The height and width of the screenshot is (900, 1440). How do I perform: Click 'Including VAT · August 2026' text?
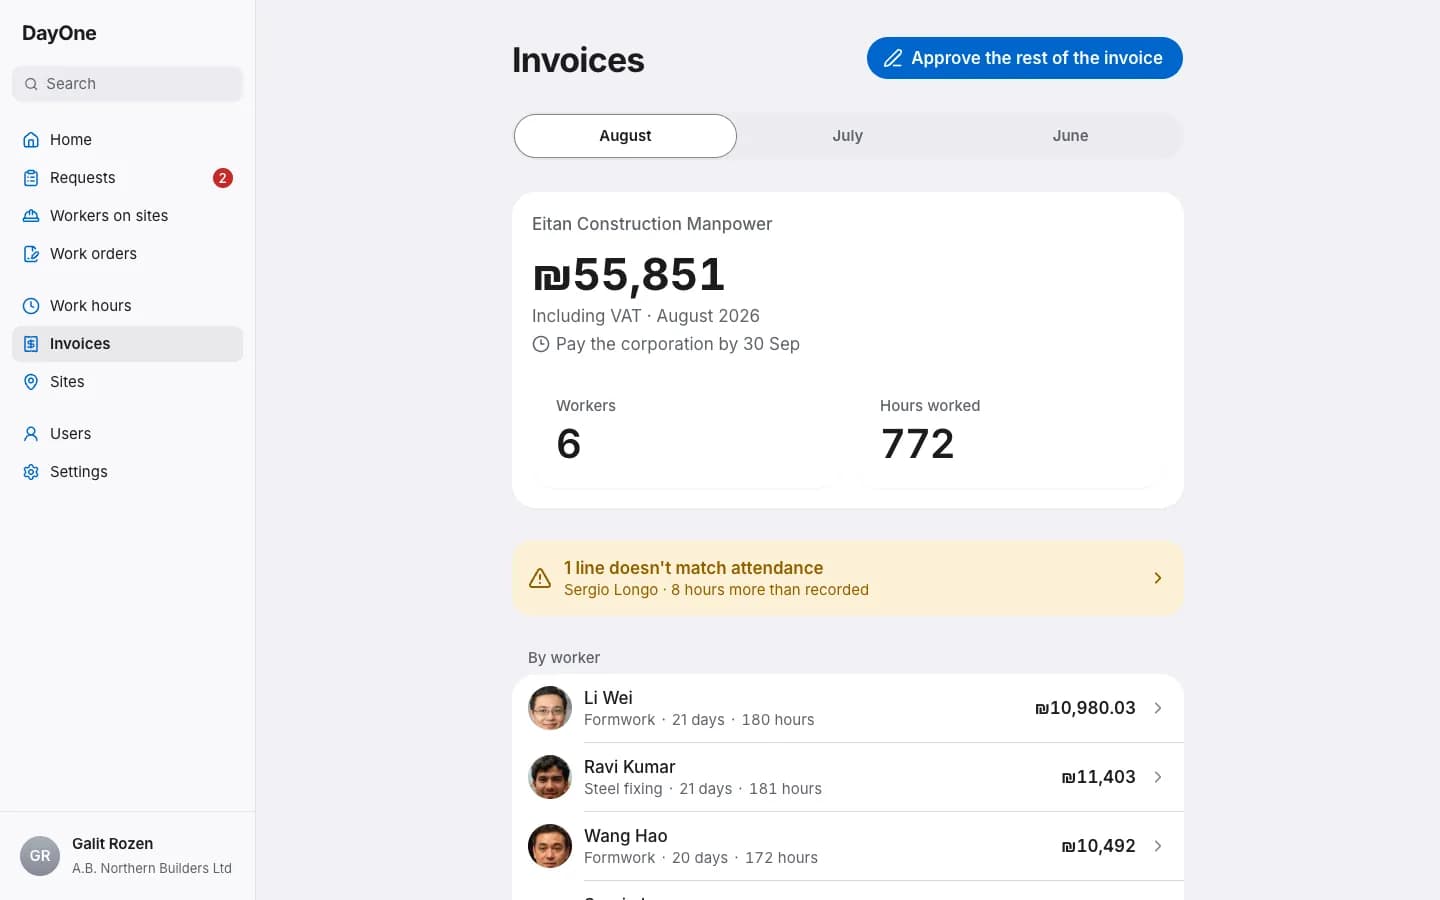(x=646, y=316)
